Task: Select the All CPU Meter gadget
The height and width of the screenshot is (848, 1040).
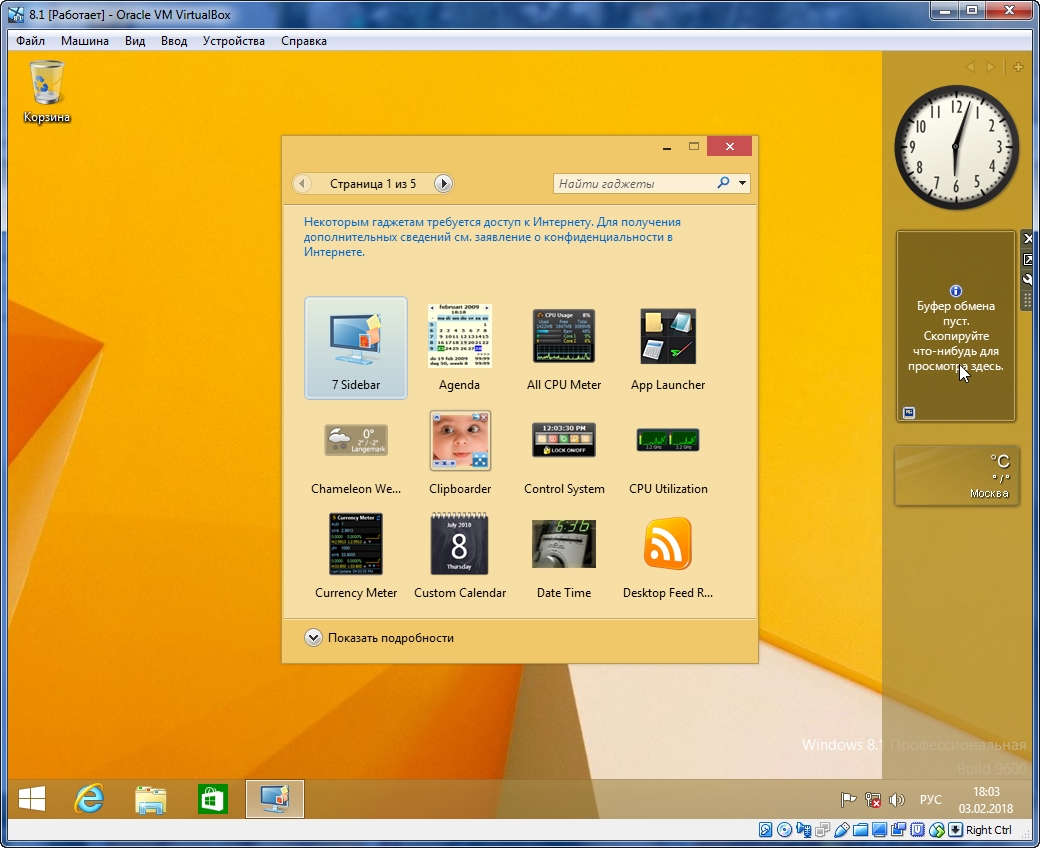Action: click(564, 348)
